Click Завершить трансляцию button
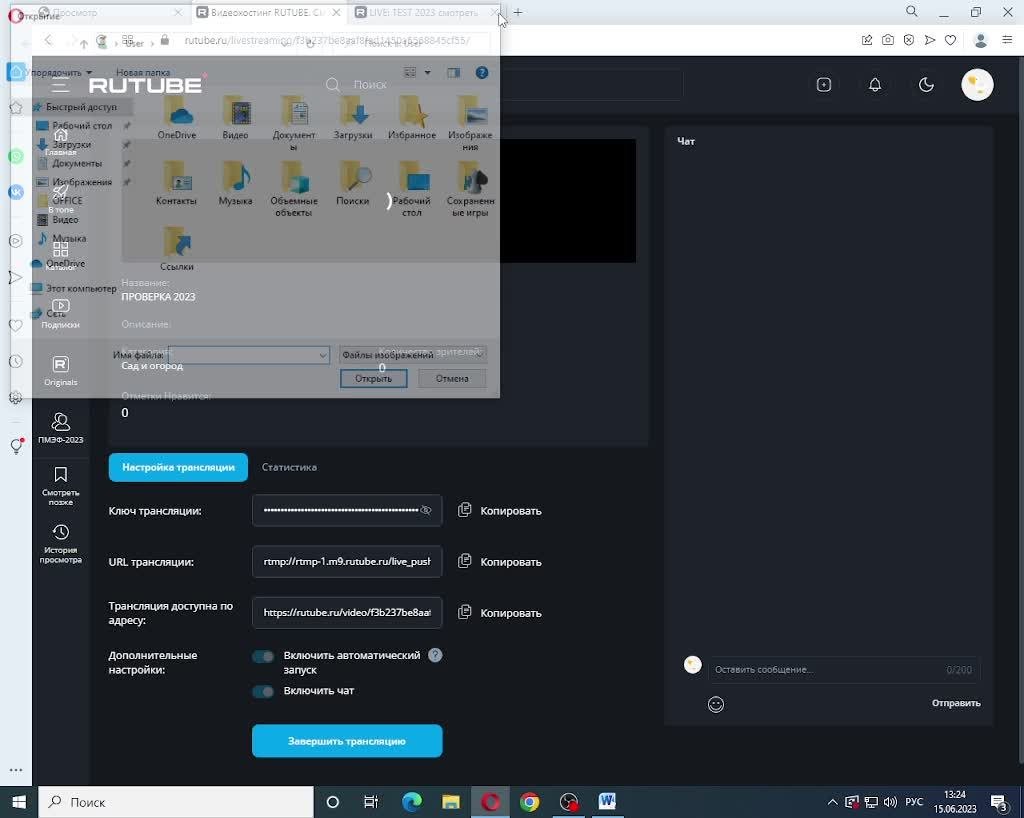1024x818 pixels. point(347,741)
